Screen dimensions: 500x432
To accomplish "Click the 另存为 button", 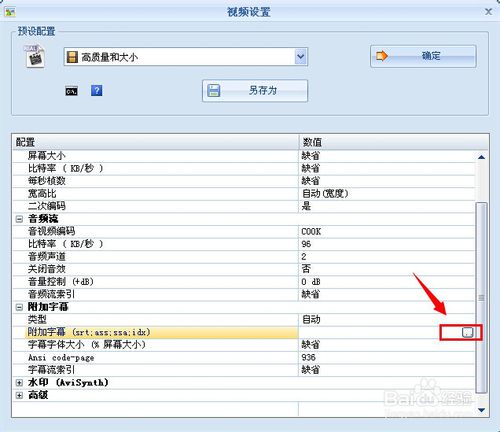I will coord(255,90).
